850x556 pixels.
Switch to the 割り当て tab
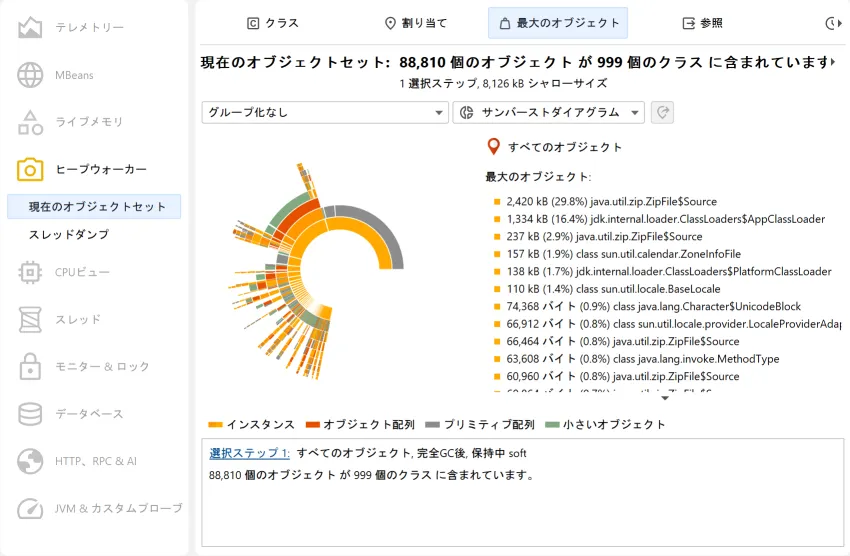click(416, 23)
